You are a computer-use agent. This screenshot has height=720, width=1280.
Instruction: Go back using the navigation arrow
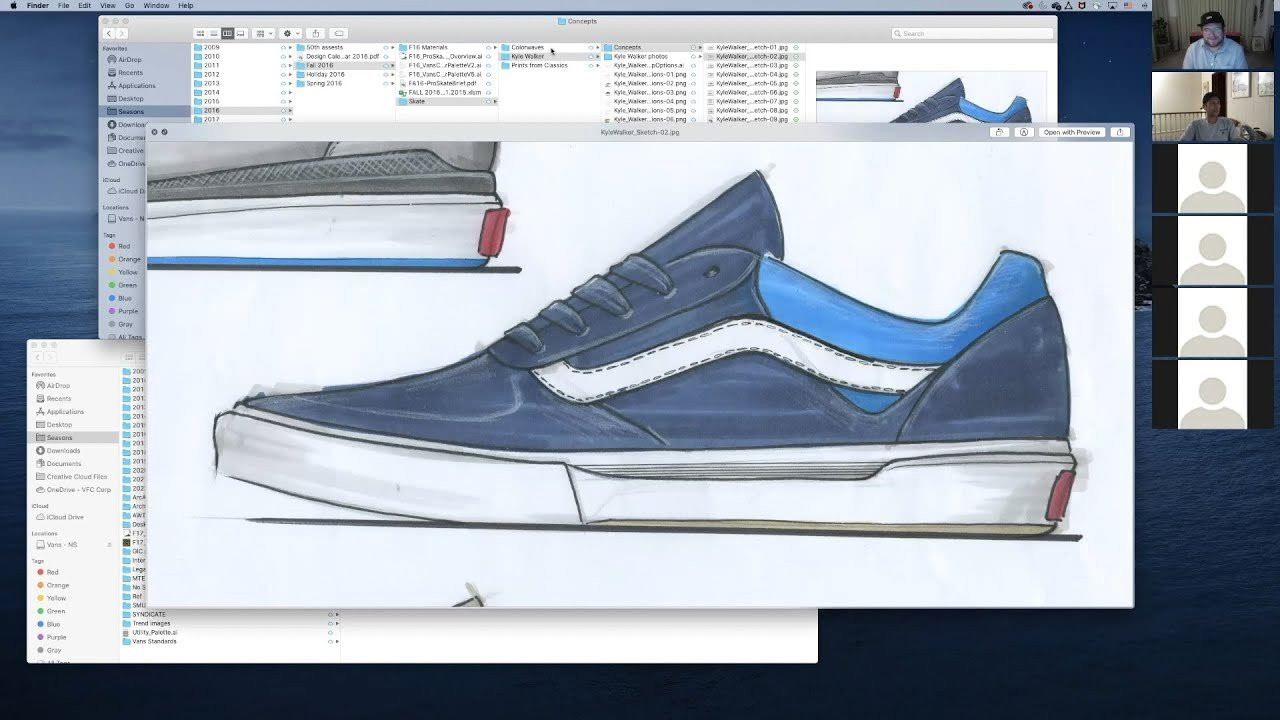coord(108,33)
